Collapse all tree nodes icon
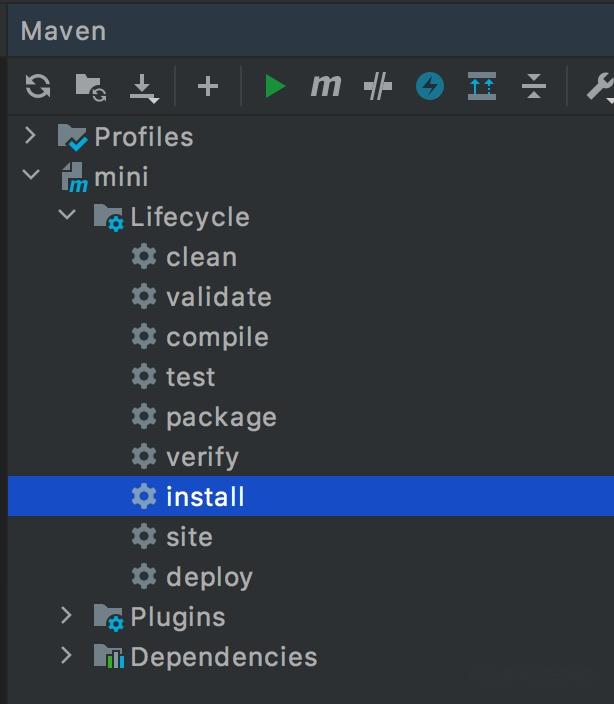The height and width of the screenshot is (704, 614). (534, 86)
